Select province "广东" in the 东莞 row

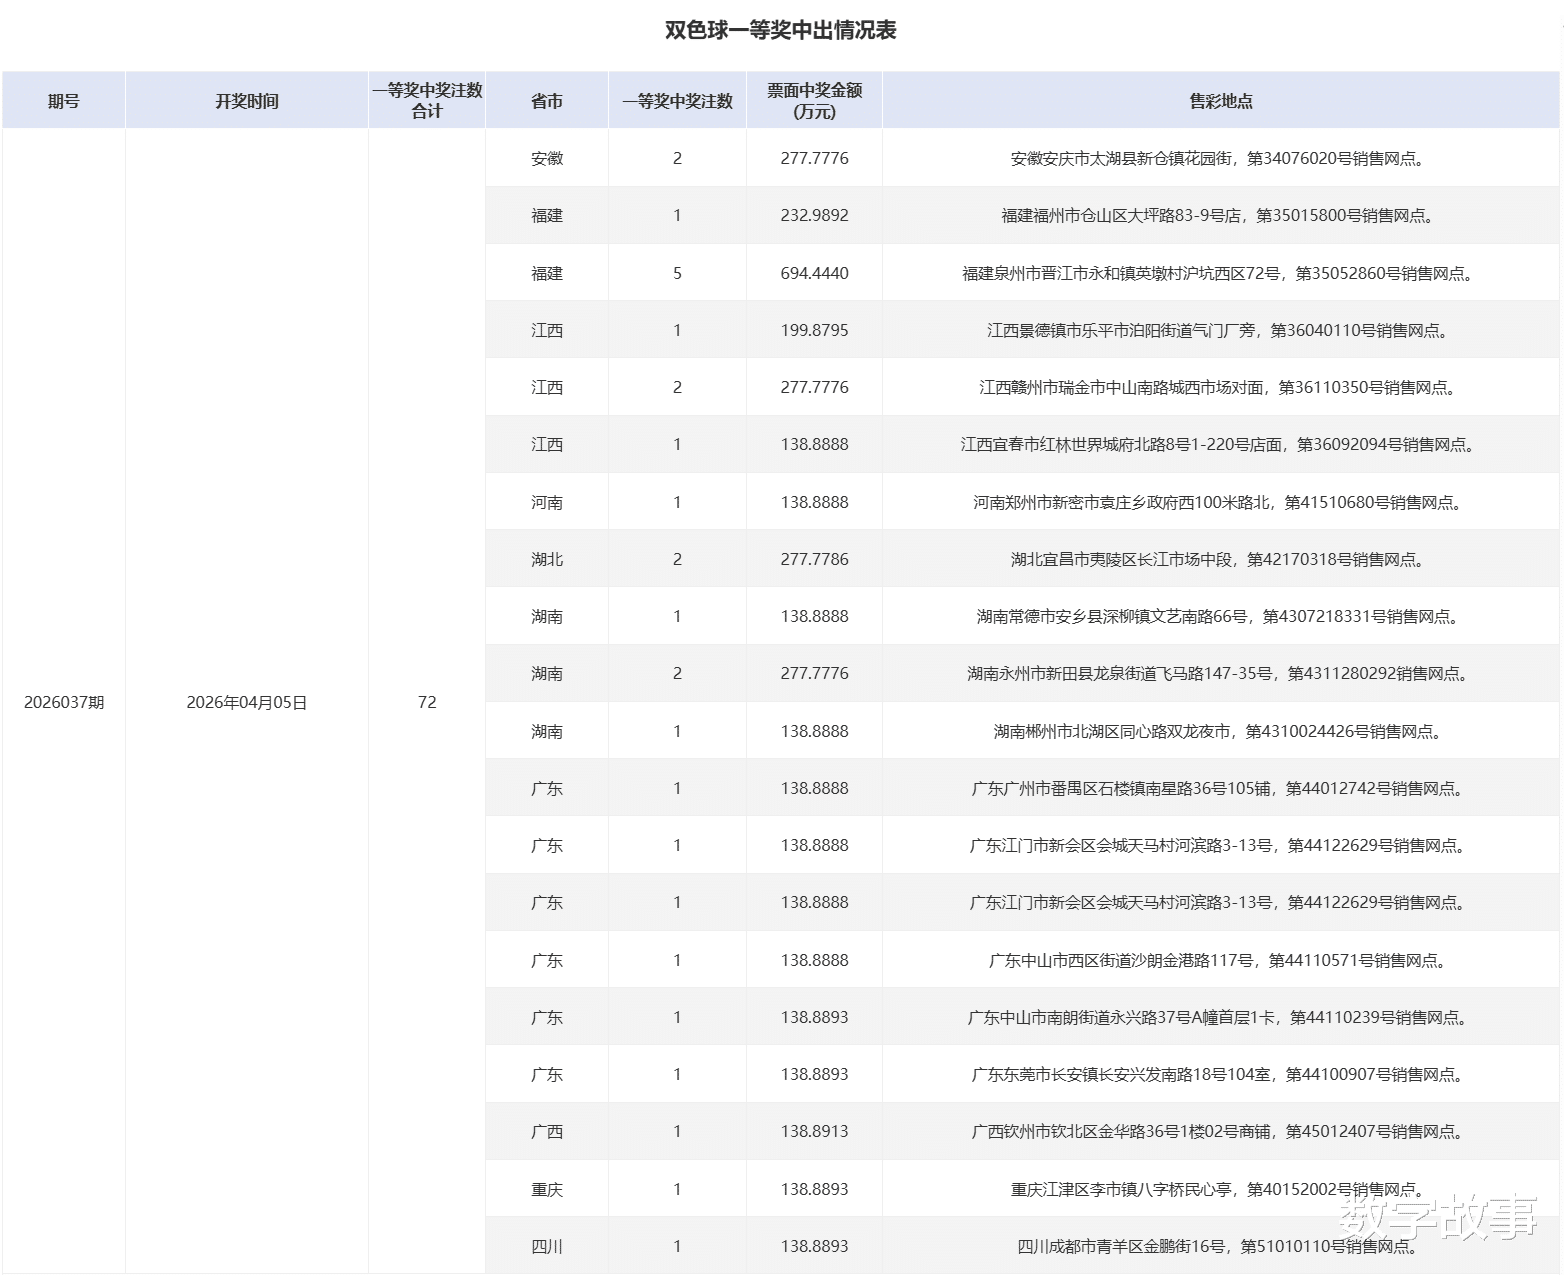click(x=547, y=1074)
